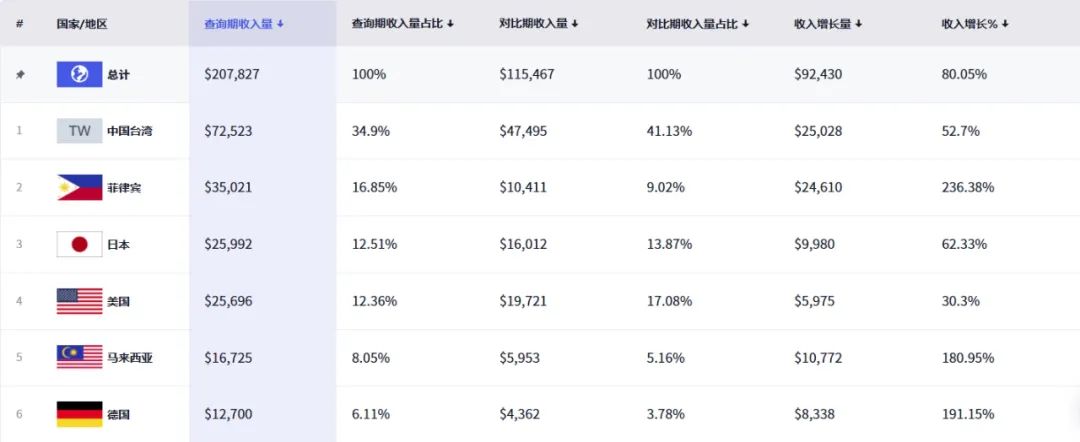Viewport: 1080px width, 442px height.
Task: Select the 马来西亚 row label
Action: point(130,357)
